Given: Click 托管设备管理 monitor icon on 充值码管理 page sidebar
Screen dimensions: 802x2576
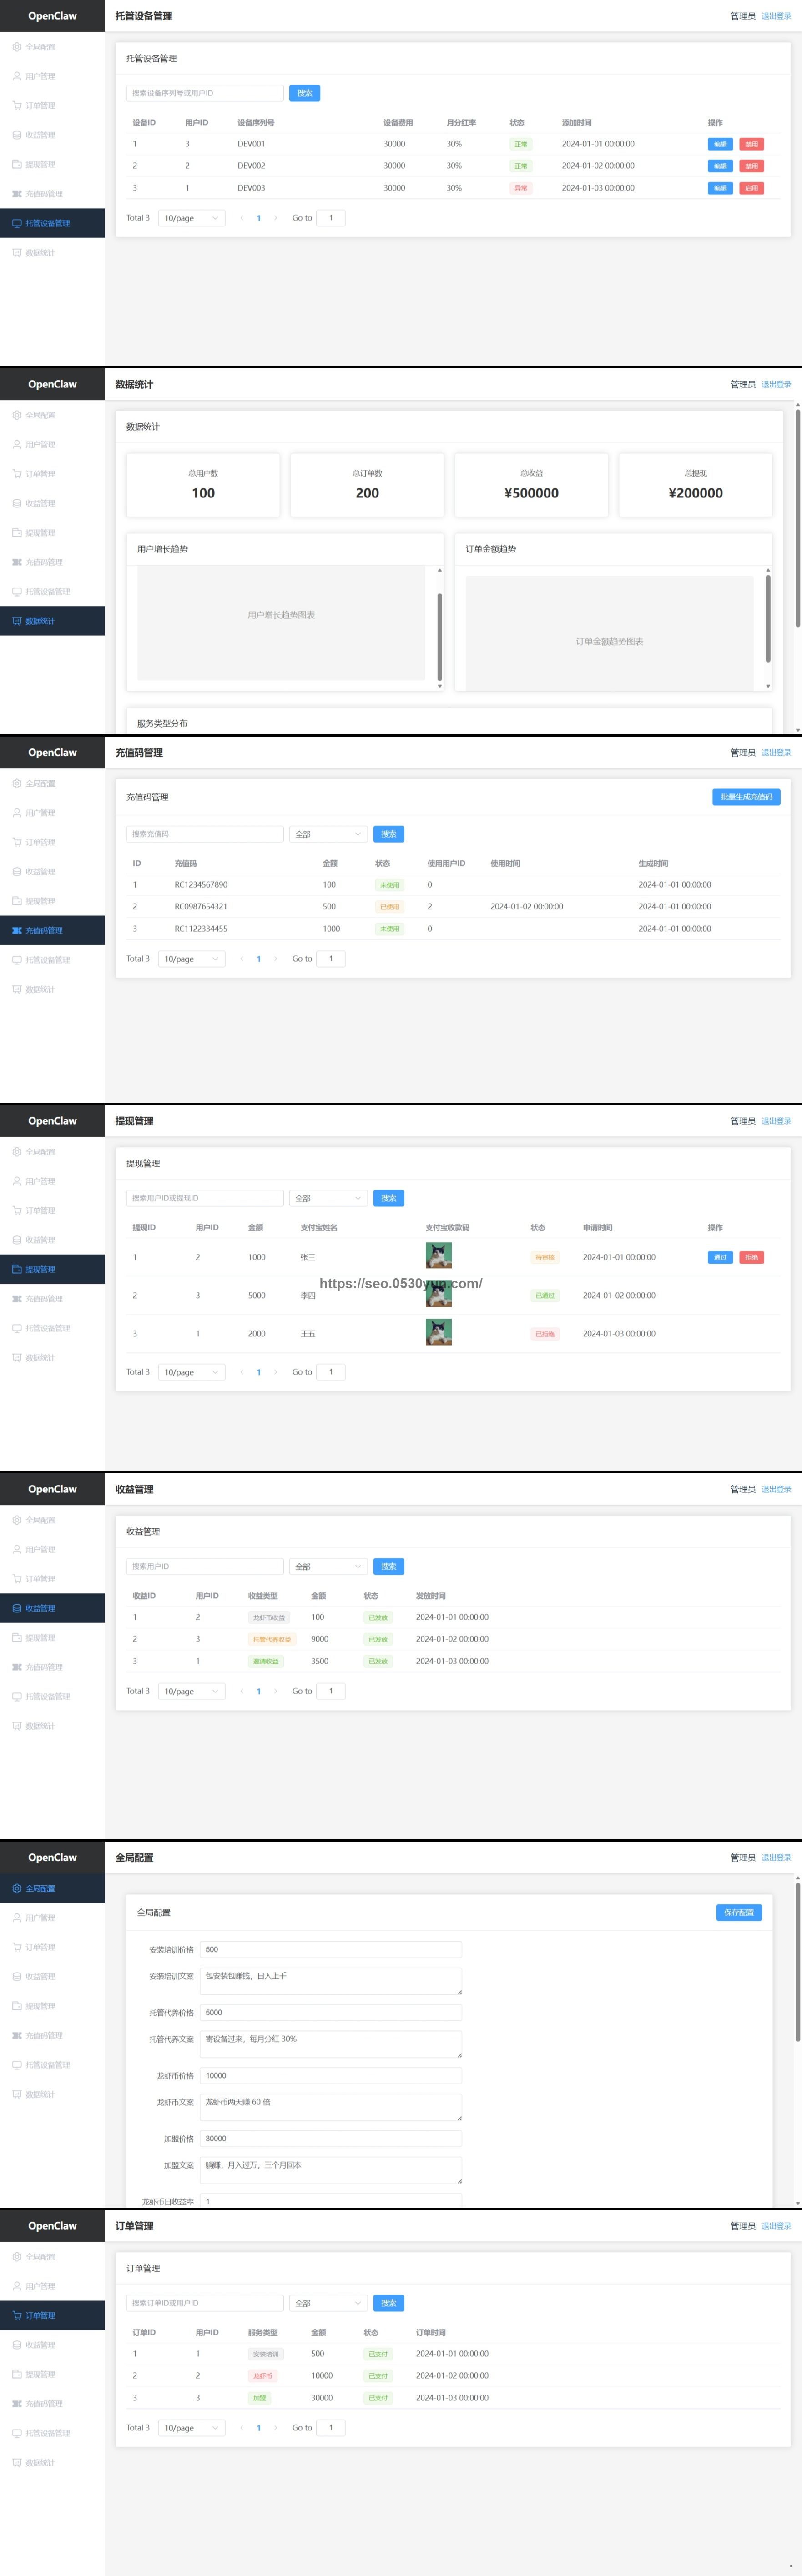Looking at the screenshot, I should [16, 960].
